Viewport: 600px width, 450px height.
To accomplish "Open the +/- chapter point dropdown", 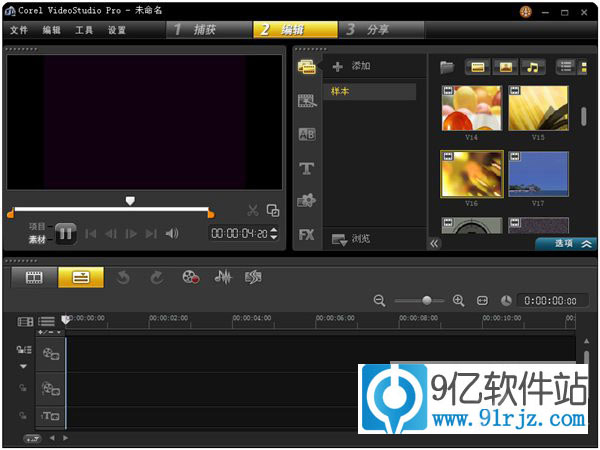I will click(49, 332).
